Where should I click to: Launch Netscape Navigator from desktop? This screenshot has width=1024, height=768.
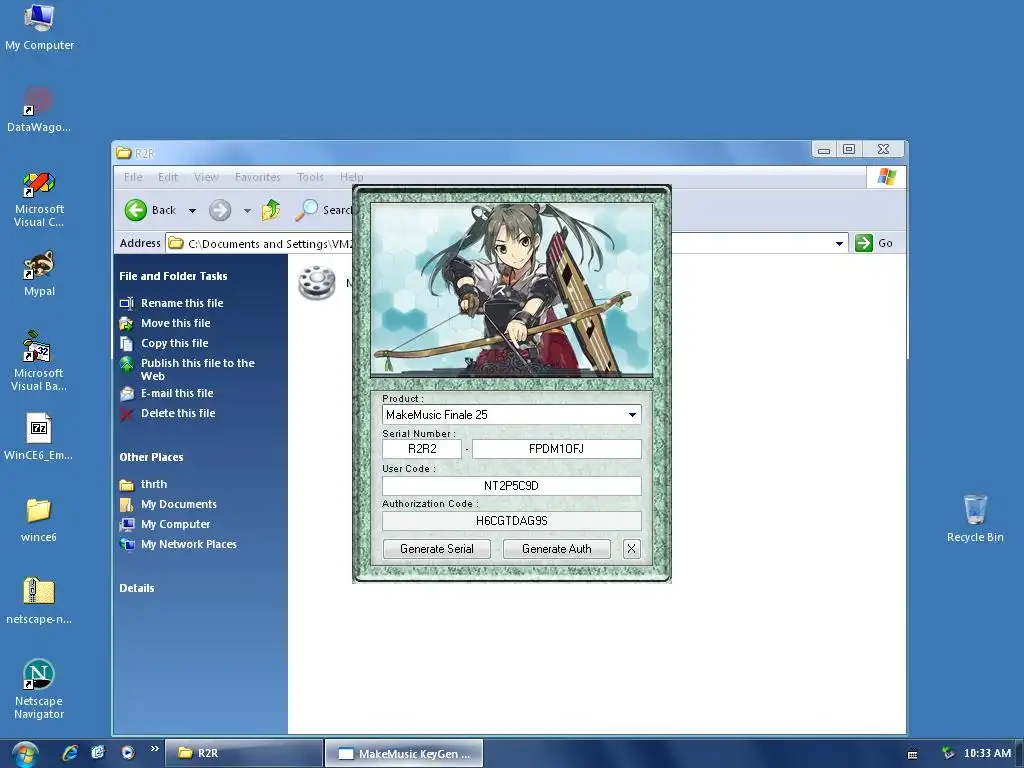click(x=39, y=689)
